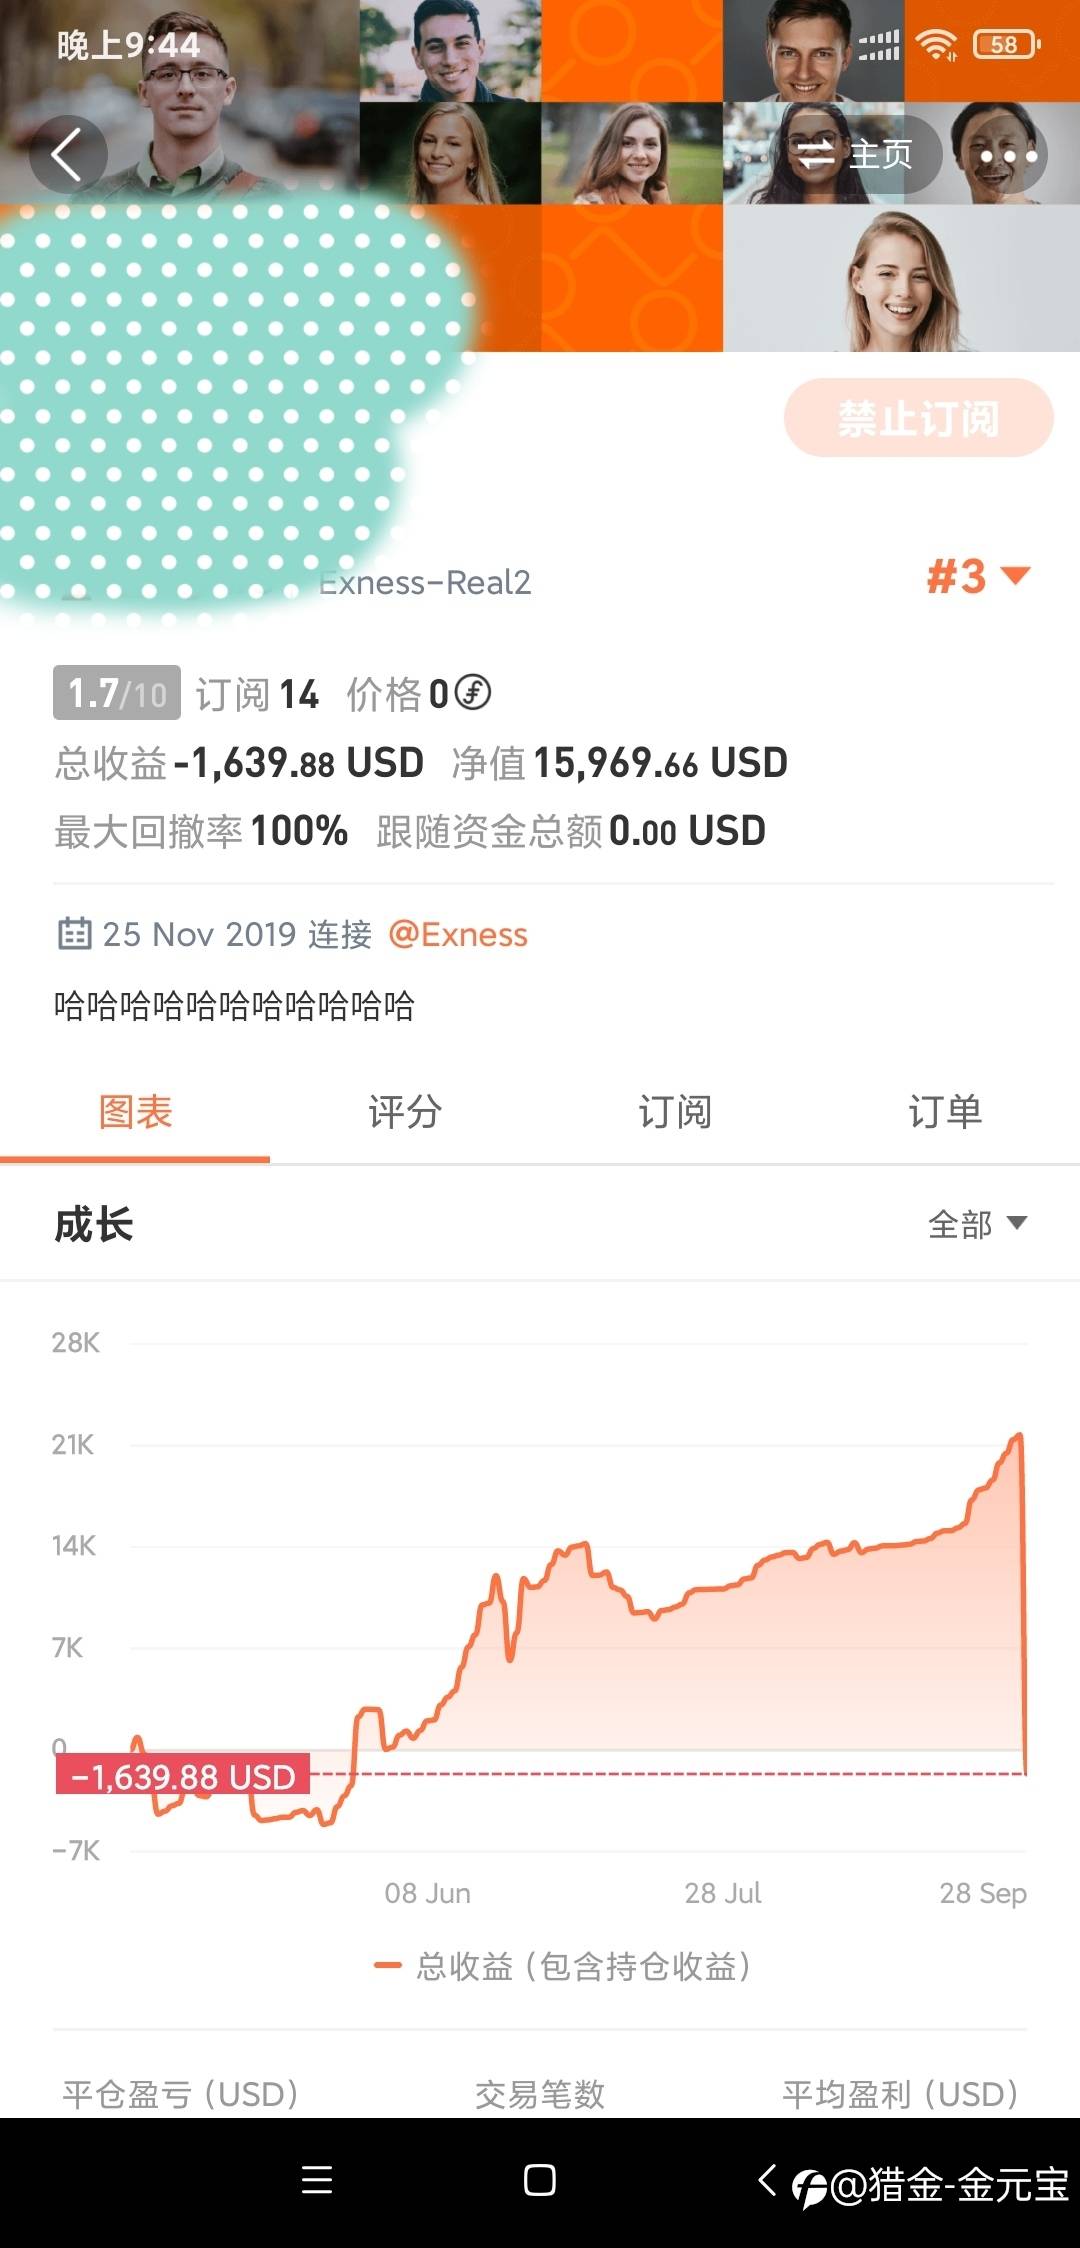1080x2248 pixels.
Task: Tap the price coin icon
Action: click(473, 692)
